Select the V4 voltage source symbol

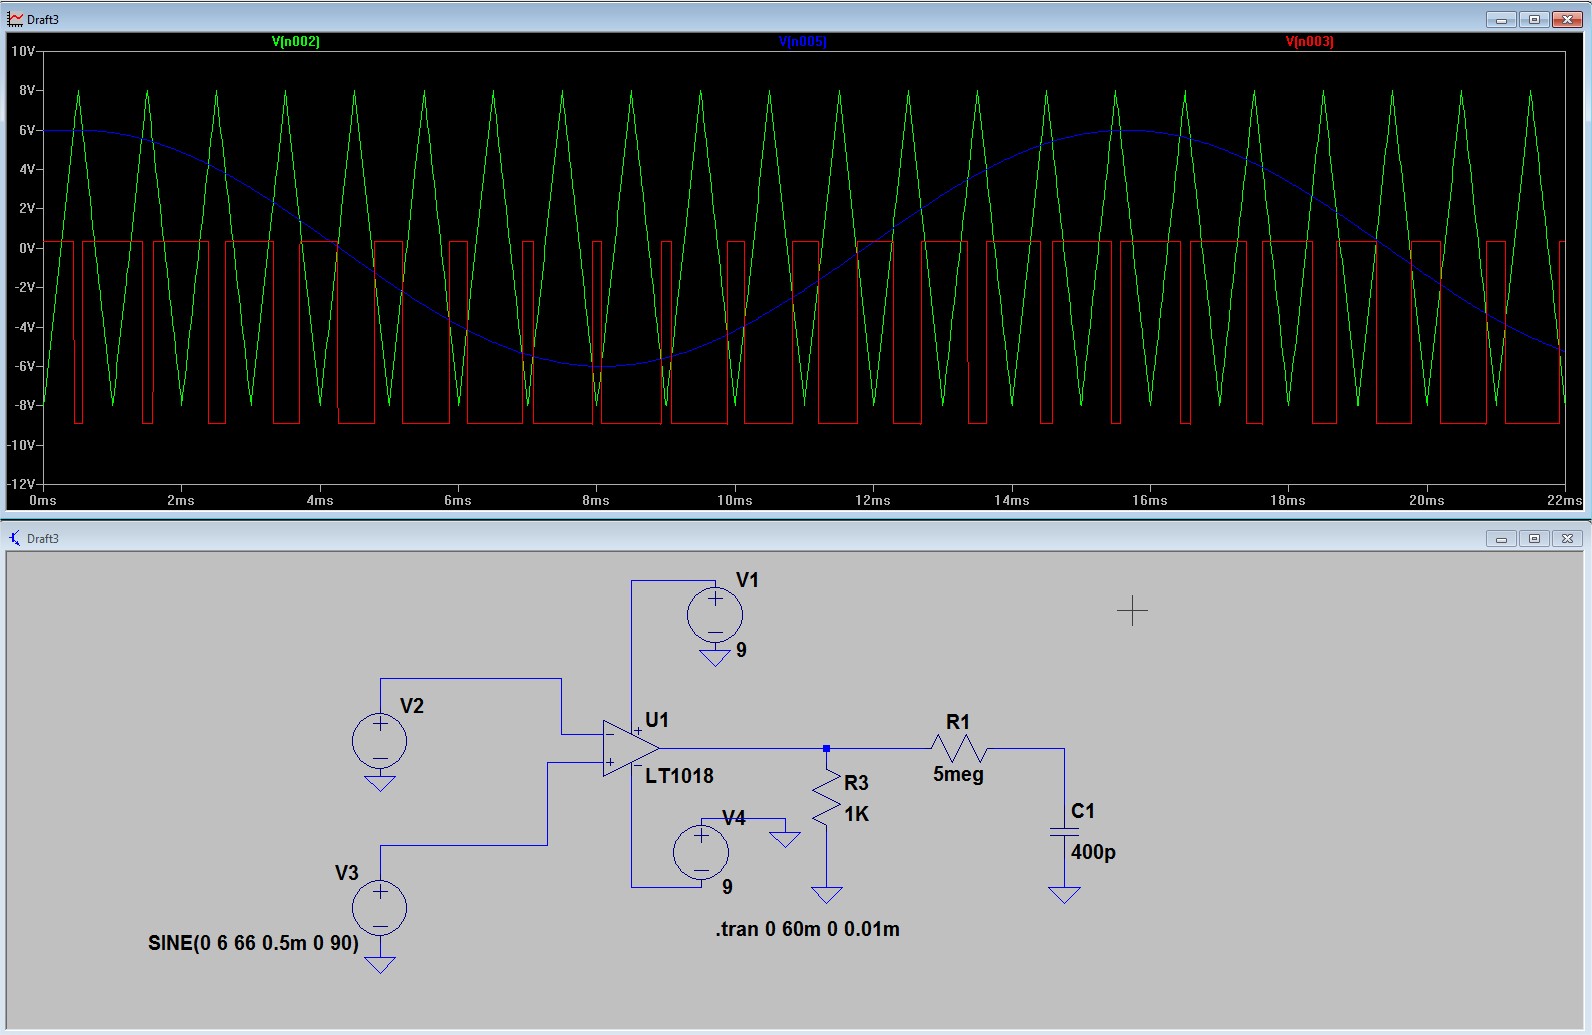701,852
